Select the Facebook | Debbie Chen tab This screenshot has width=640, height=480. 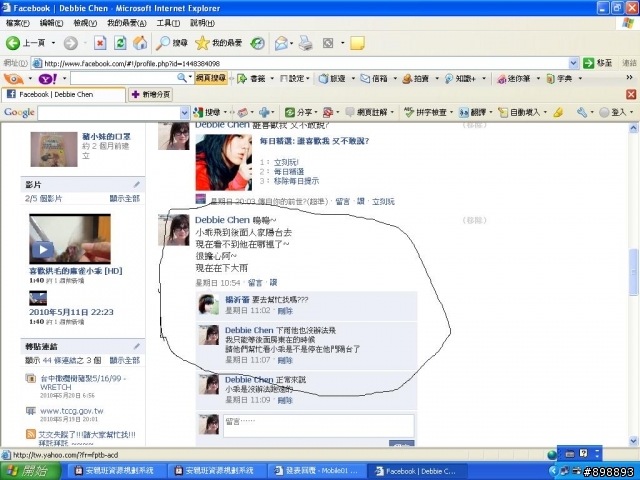63,95
